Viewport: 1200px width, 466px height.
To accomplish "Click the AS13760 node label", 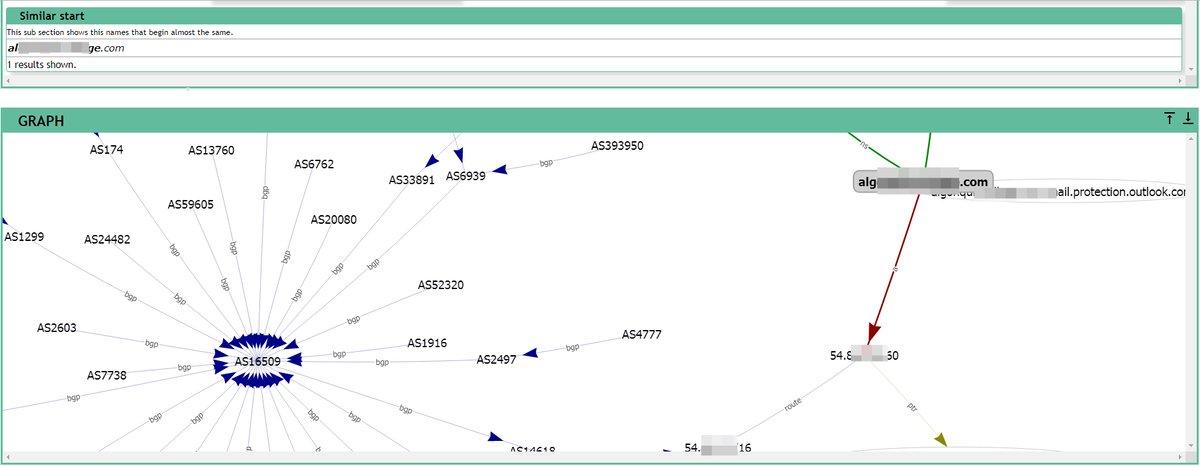I will [211, 151].
